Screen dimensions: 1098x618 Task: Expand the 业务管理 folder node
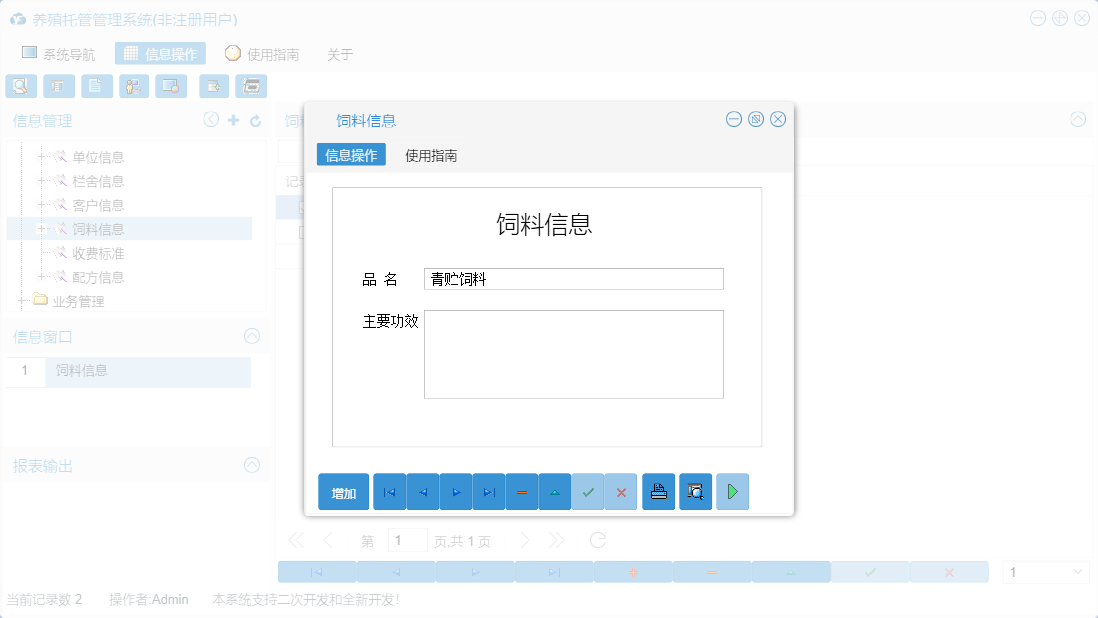(x=22, y=301)
